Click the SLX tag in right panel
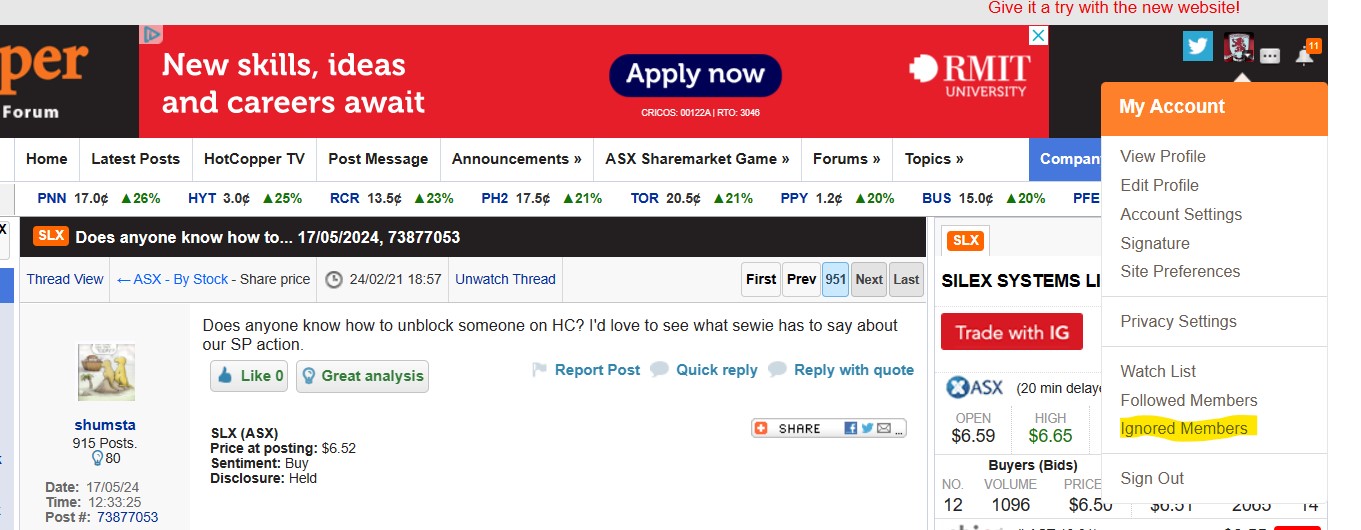 (x=965, y=240)
